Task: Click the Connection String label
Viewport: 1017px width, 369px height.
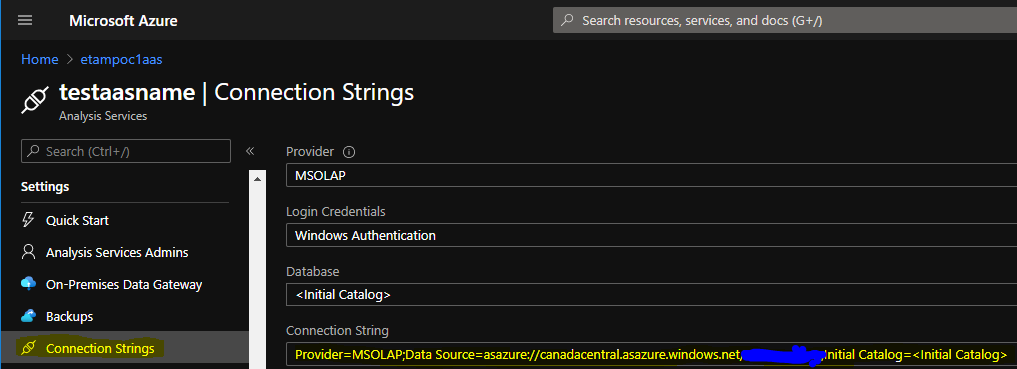Action: [337, 331]
